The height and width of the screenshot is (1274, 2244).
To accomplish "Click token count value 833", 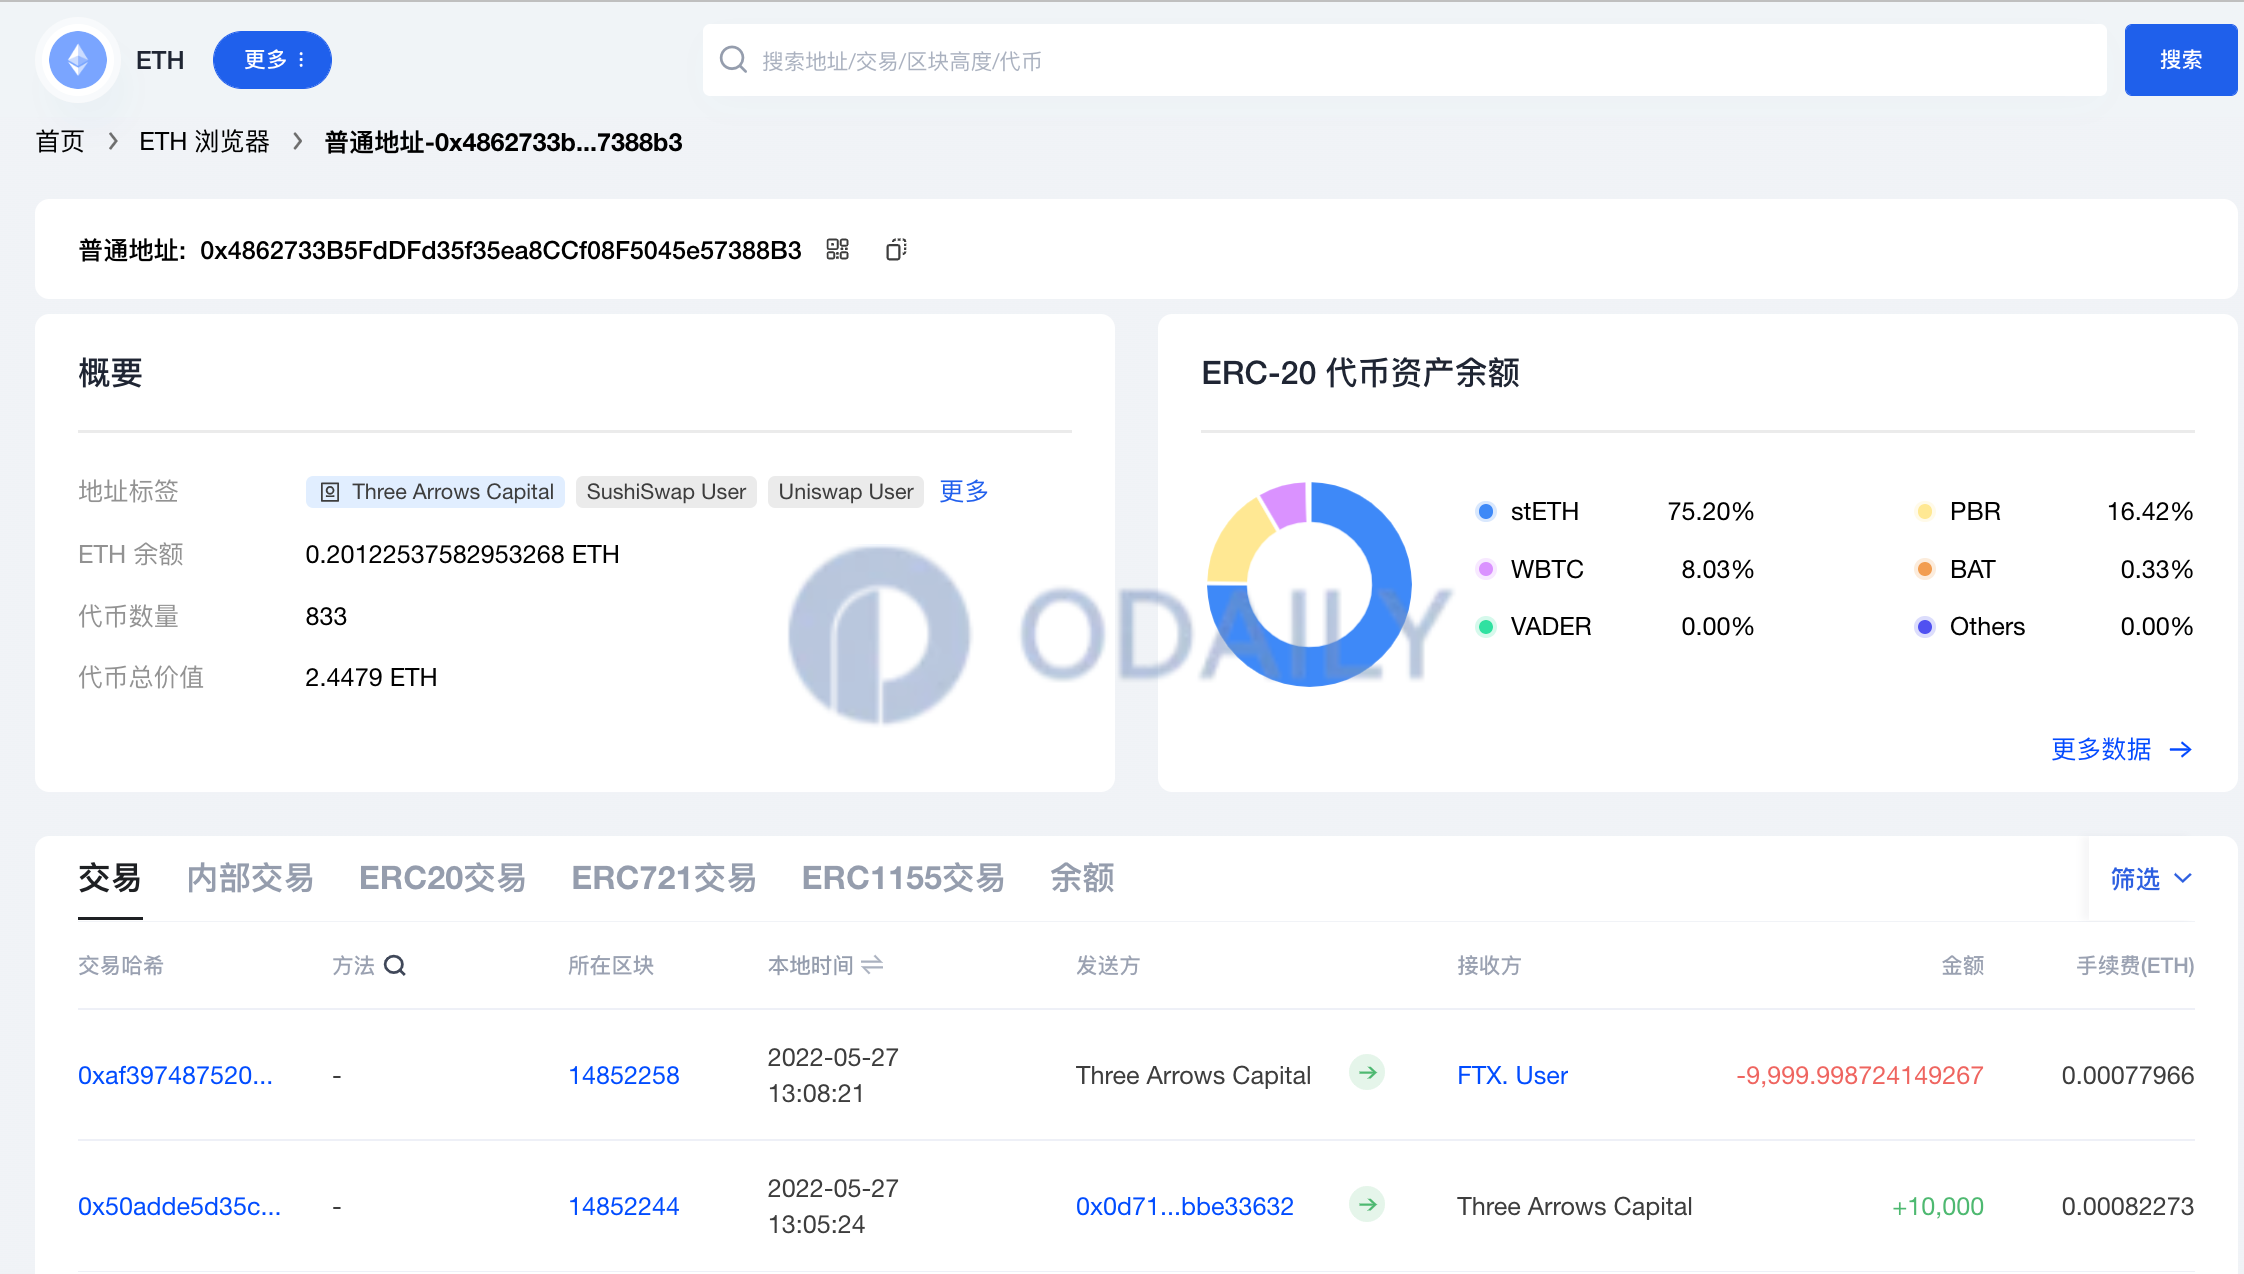I will 326,616.
